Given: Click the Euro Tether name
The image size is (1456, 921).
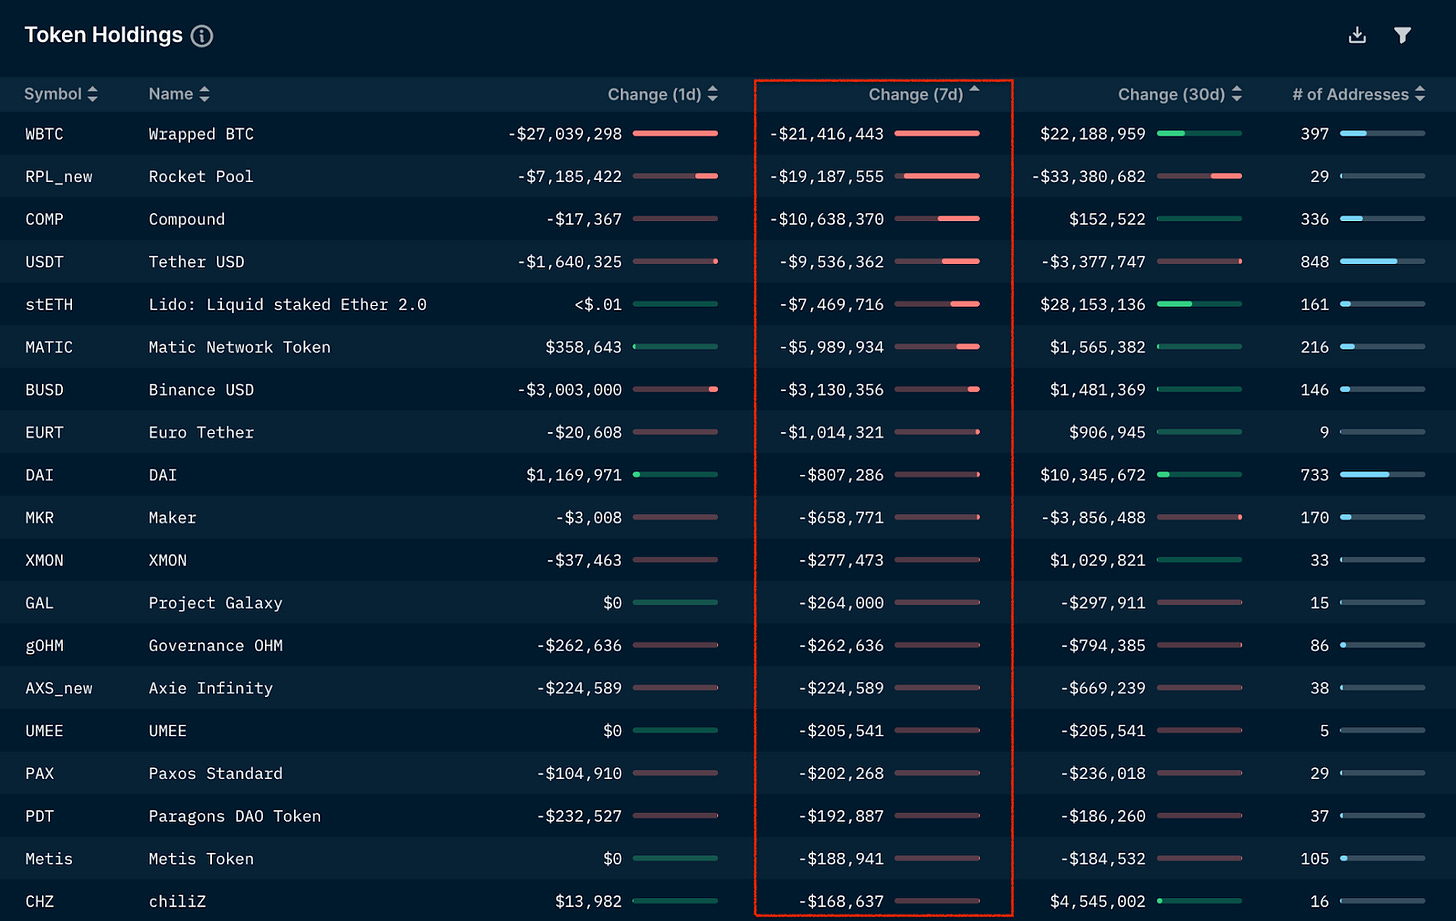Looking at the screenshot, I should (201, 433).
